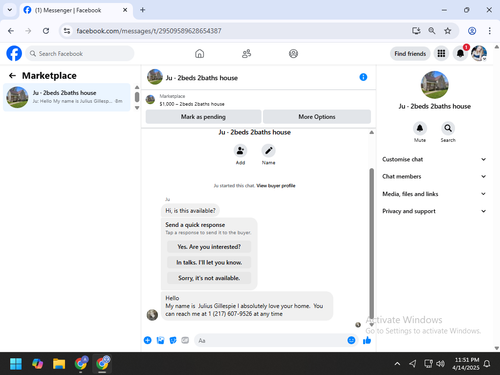Send a thumbs up like

tap(367, 340)
